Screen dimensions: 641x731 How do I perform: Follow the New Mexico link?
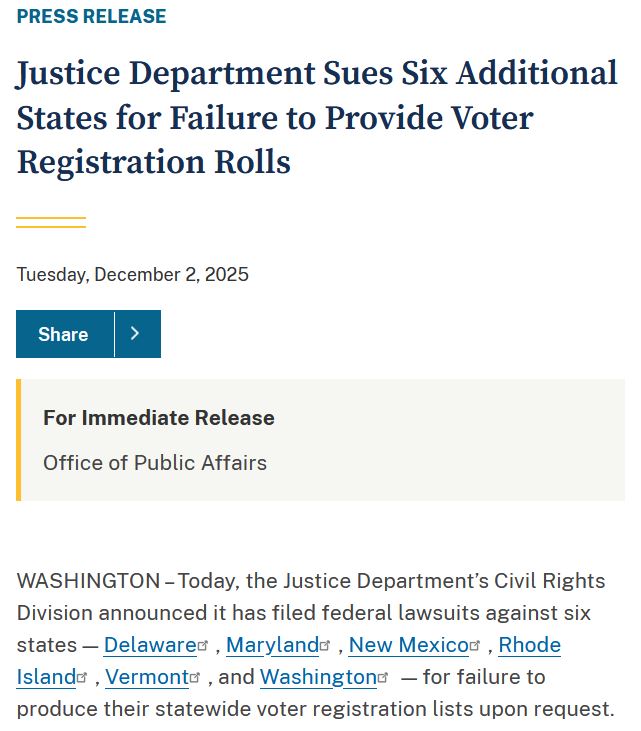coord(408,645)
